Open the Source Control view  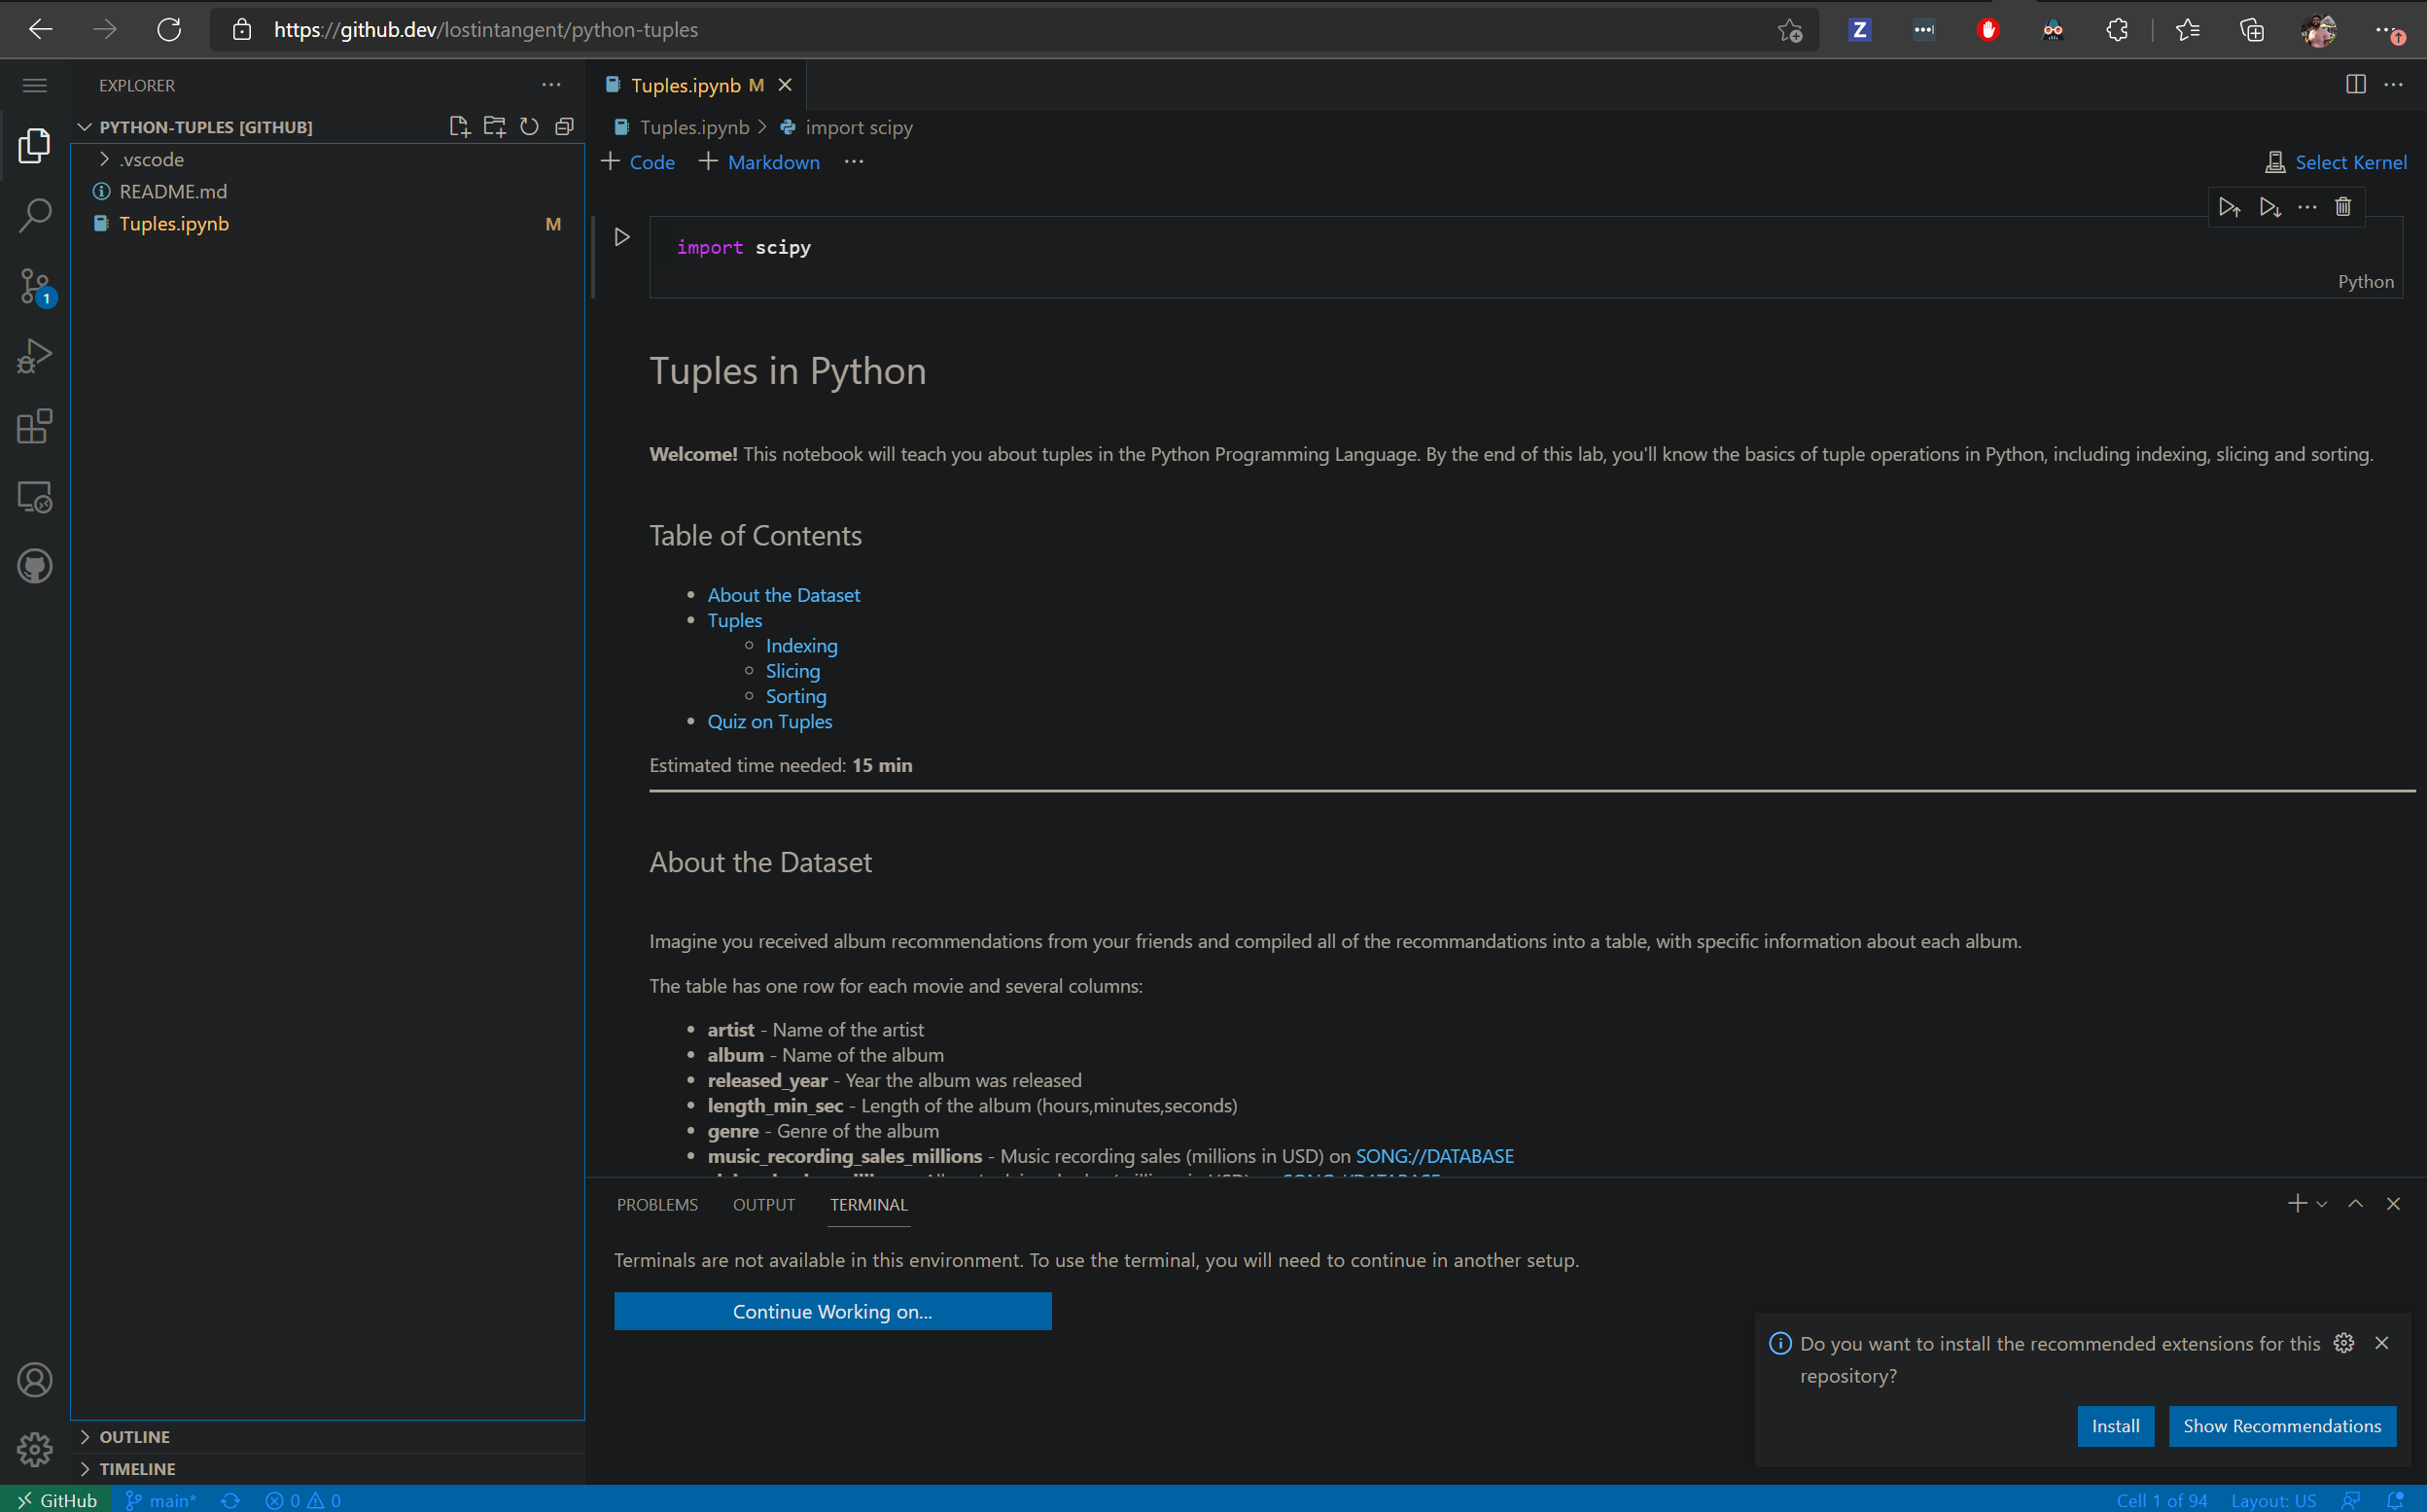[x=34, y=285]
